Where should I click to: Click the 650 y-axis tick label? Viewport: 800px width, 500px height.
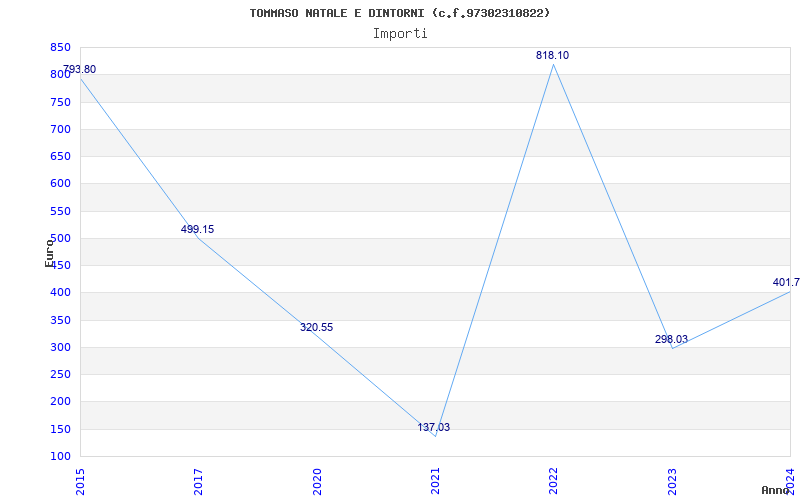(60, 157)
